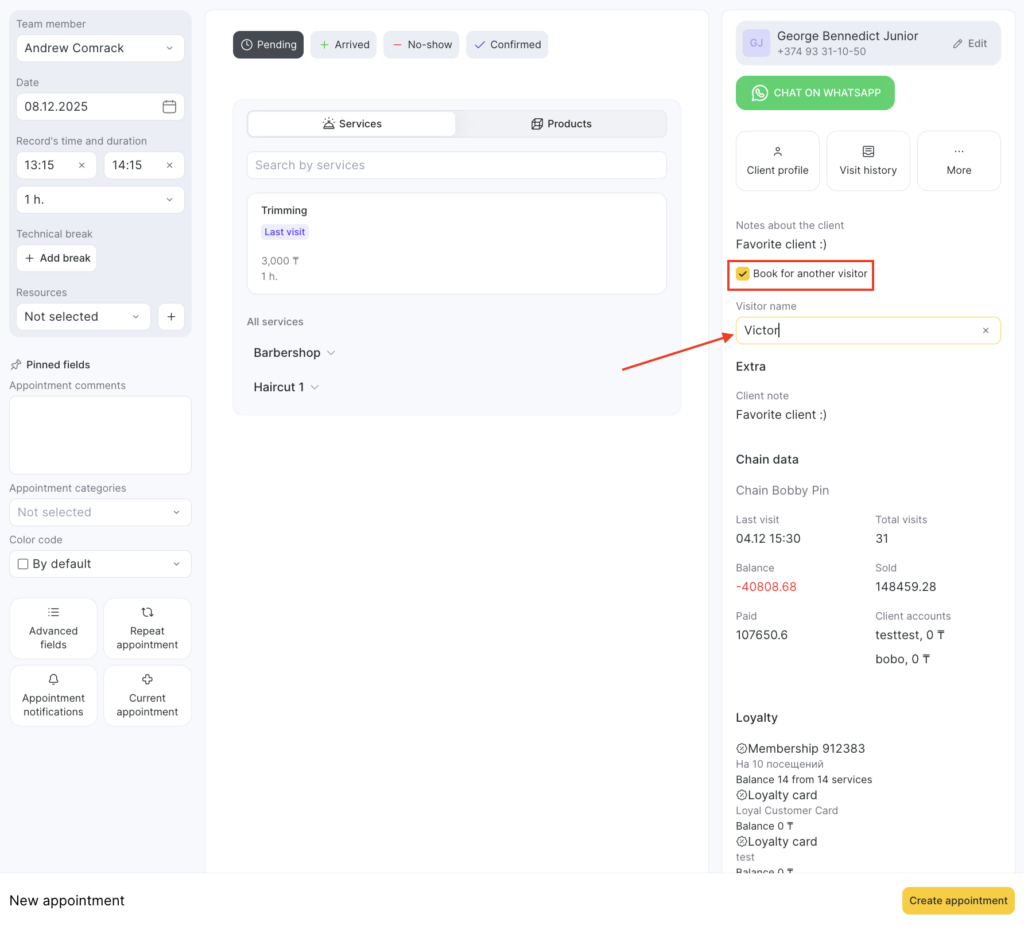Open Advanced fields
The height and width of the screenshot is (926, 1024).
(x=53, y=628)
